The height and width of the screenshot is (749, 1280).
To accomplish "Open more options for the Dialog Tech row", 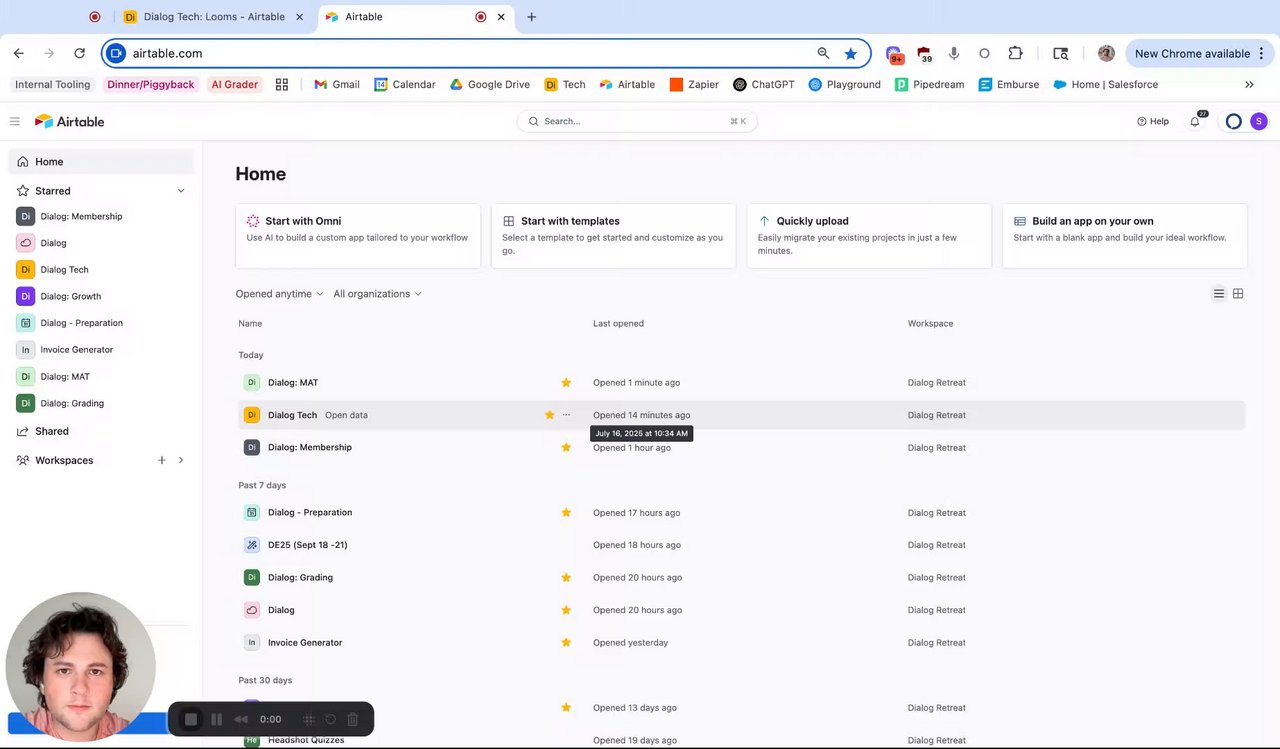I will pos(566,415).
